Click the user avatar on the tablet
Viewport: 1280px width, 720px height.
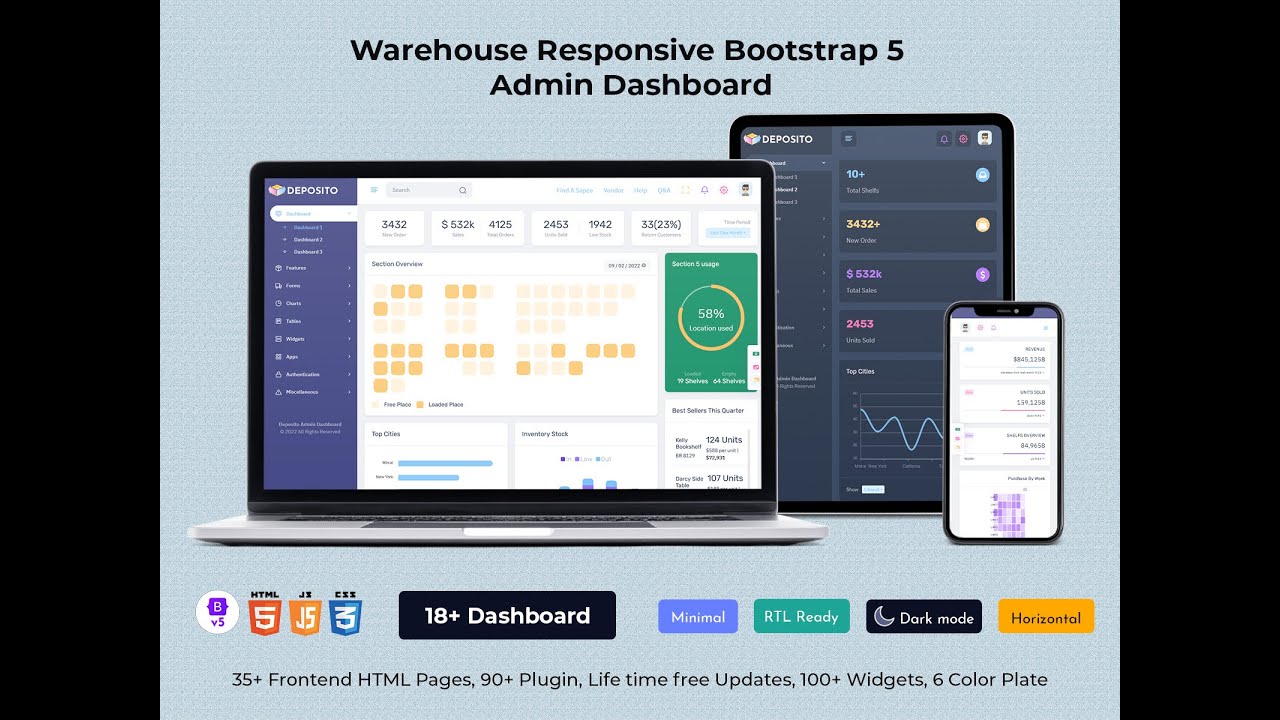point(985,139)
